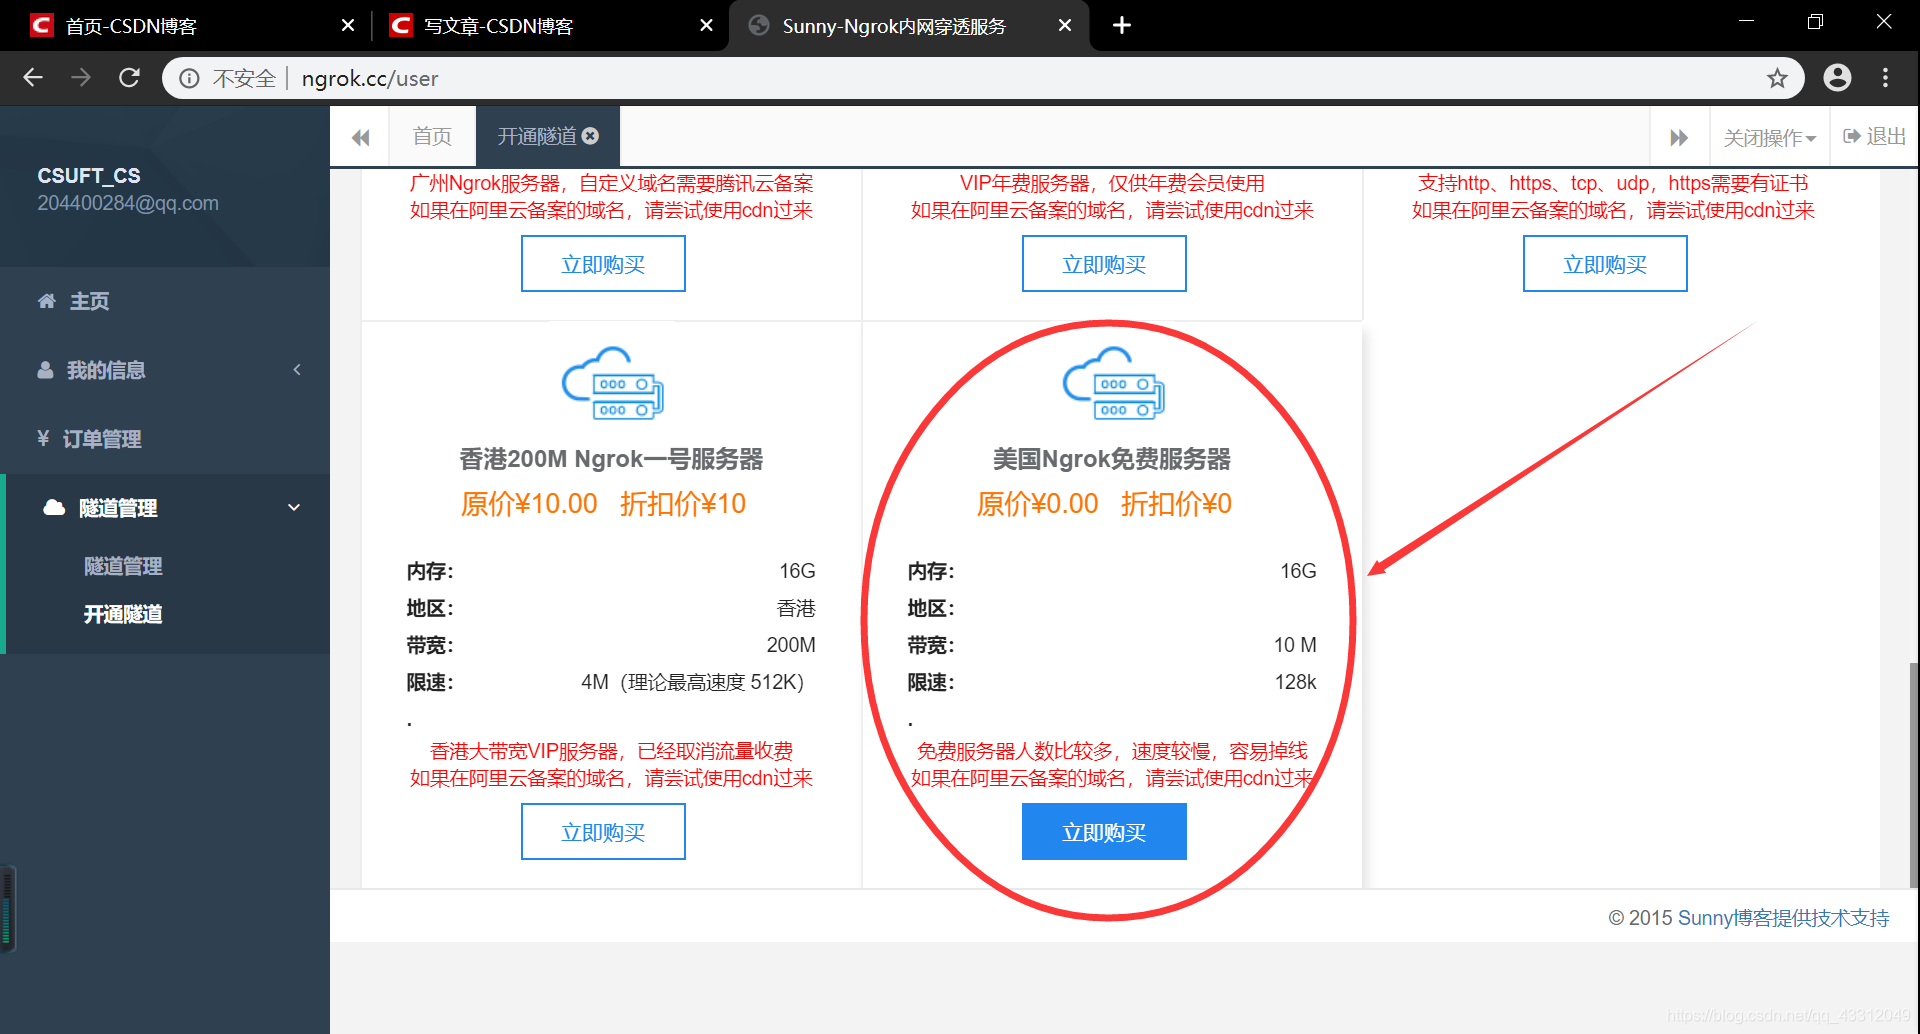Click 立即购买 for 美国Ngrok免费服务器
Screen dimensions: 1920x1034
click(1104, 832)
